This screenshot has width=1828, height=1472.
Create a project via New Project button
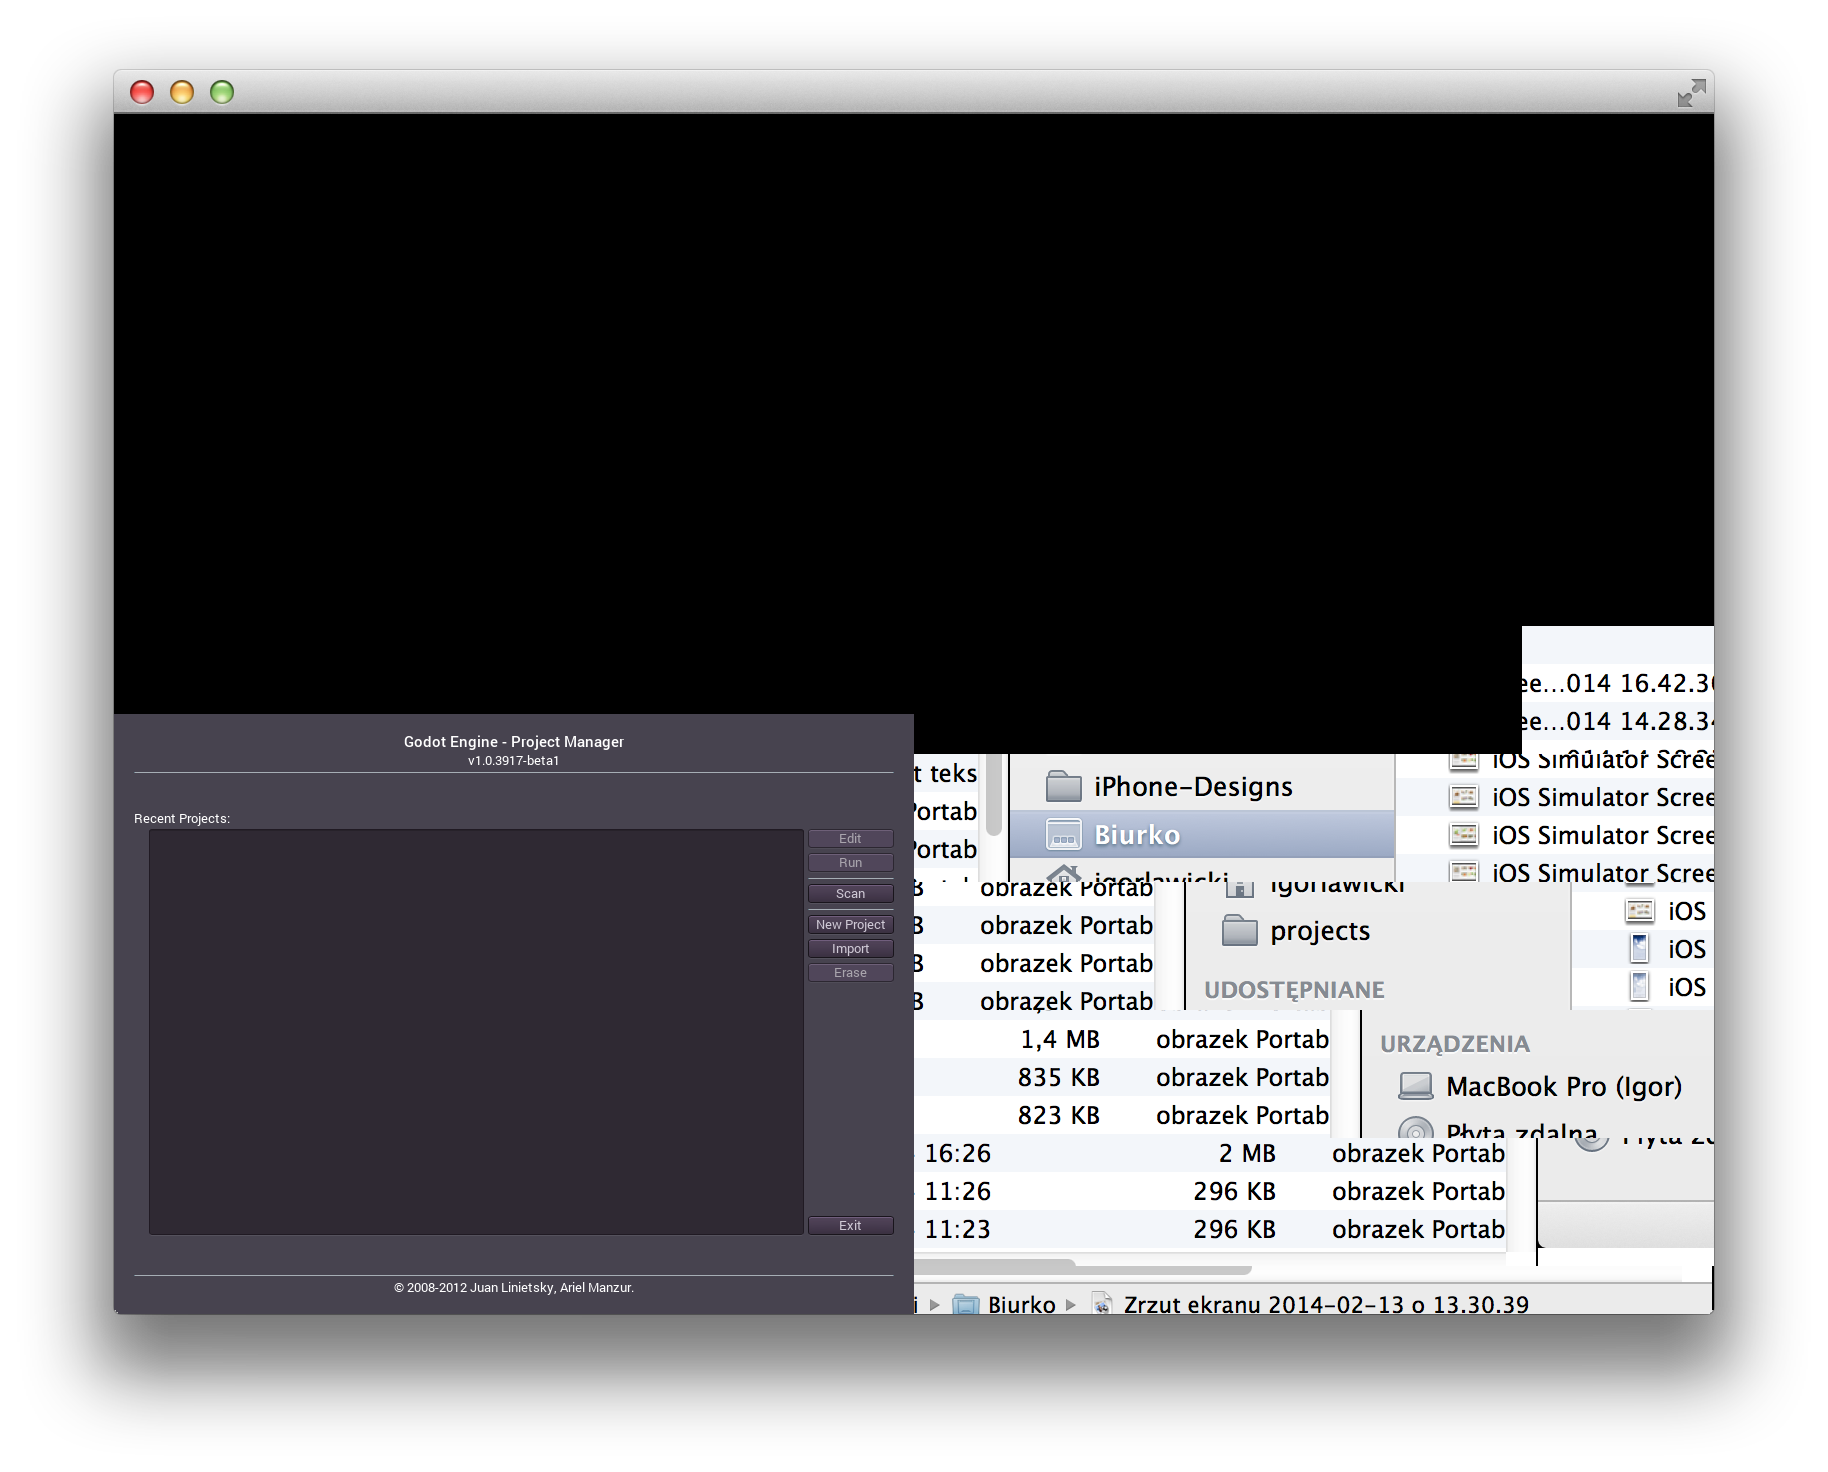click(x=850, y=924)
